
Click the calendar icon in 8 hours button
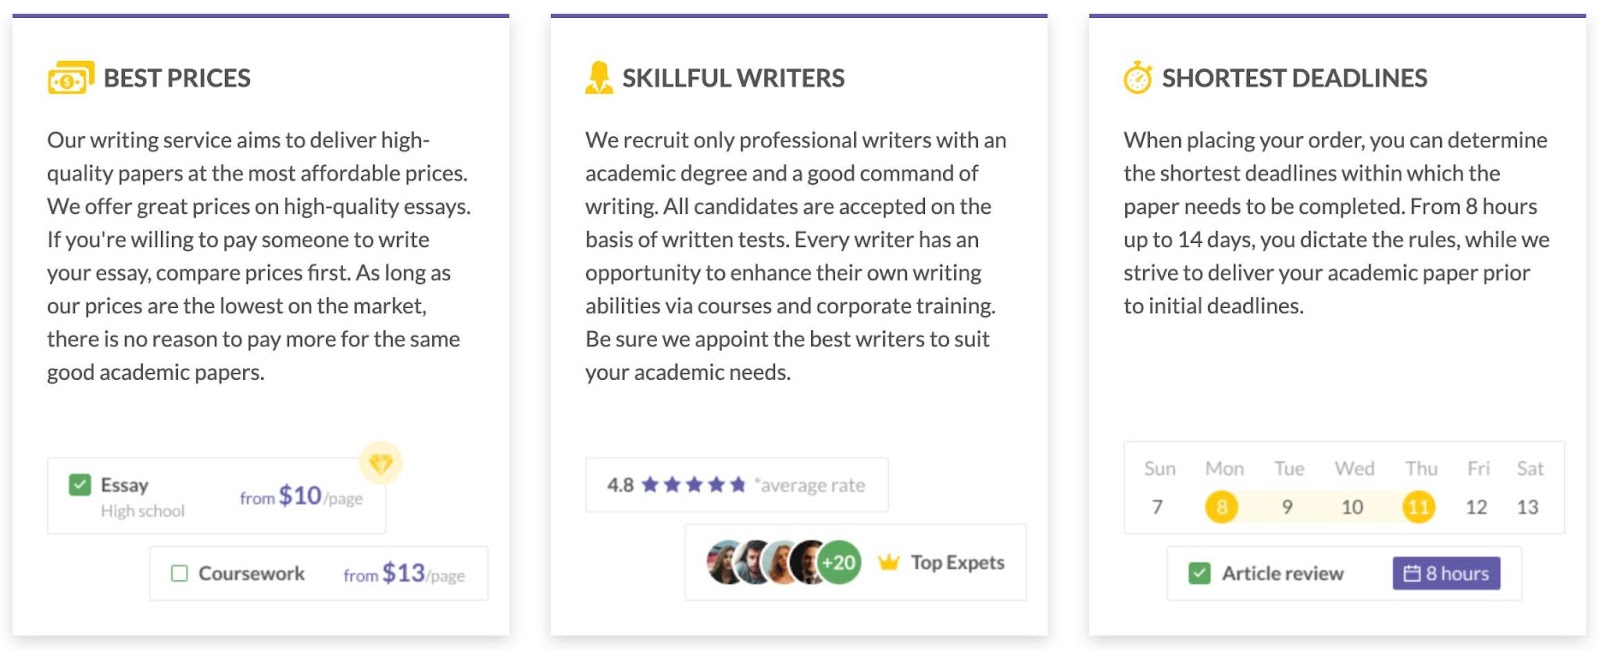pyautogui.click(x=1412, y=573)
